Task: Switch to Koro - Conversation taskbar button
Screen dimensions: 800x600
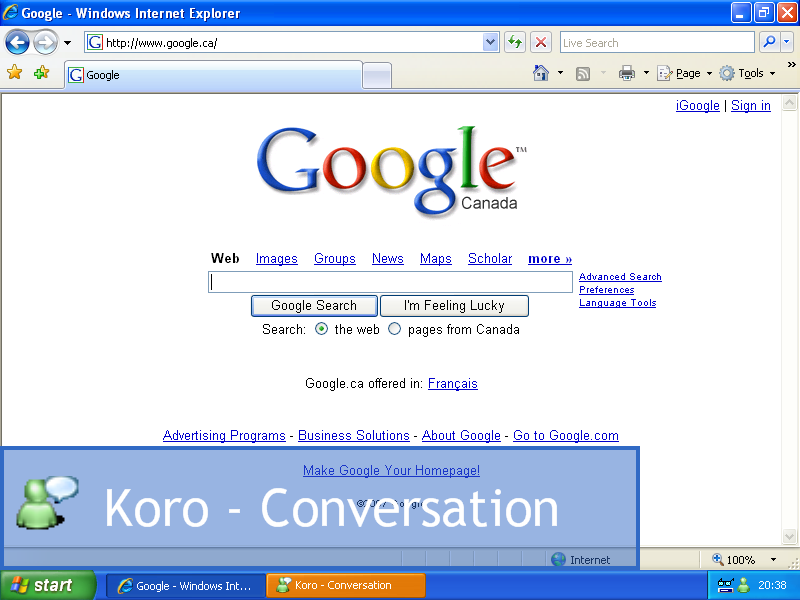Action: pyautogui.click(x=345, y=585)
